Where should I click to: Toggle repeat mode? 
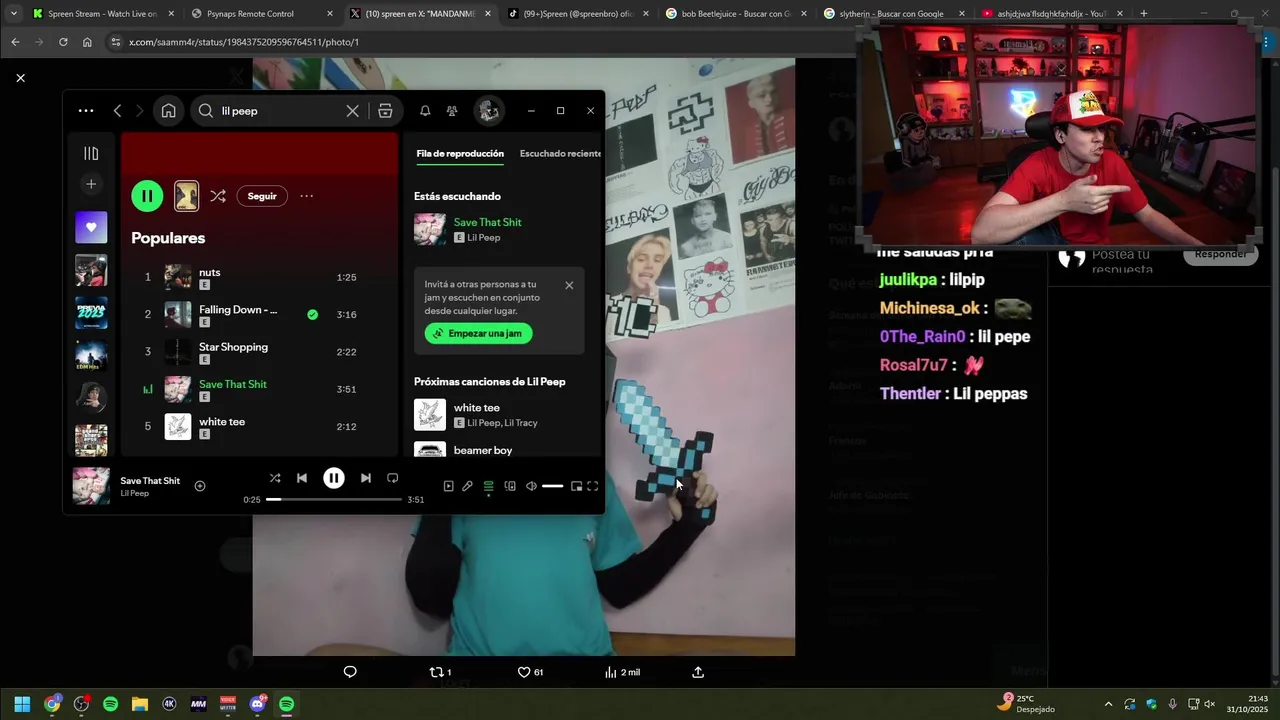point(392,478)
